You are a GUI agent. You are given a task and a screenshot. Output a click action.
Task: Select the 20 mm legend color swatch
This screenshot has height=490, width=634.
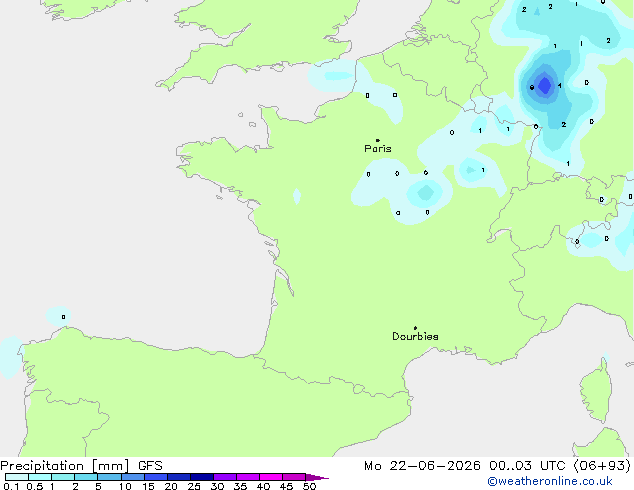coord(179,477)
